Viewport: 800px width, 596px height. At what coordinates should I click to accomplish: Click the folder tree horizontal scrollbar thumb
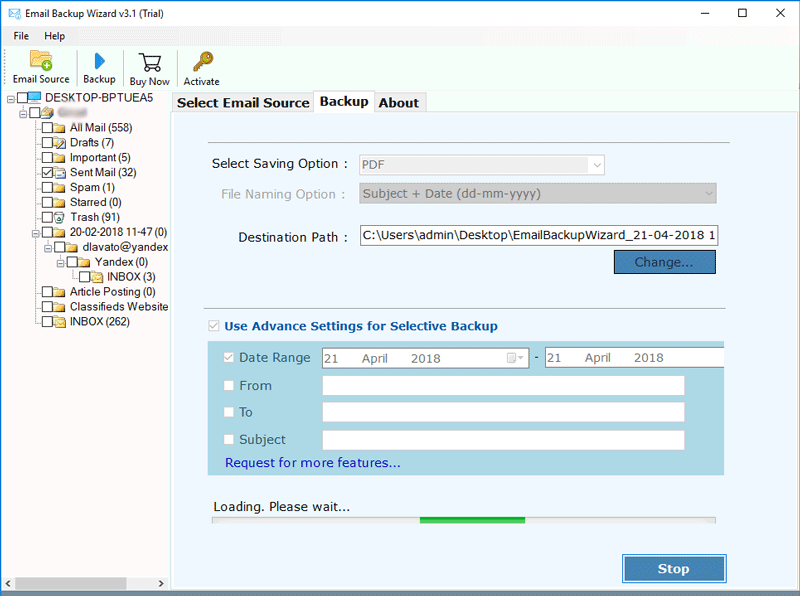coord(70,583)
